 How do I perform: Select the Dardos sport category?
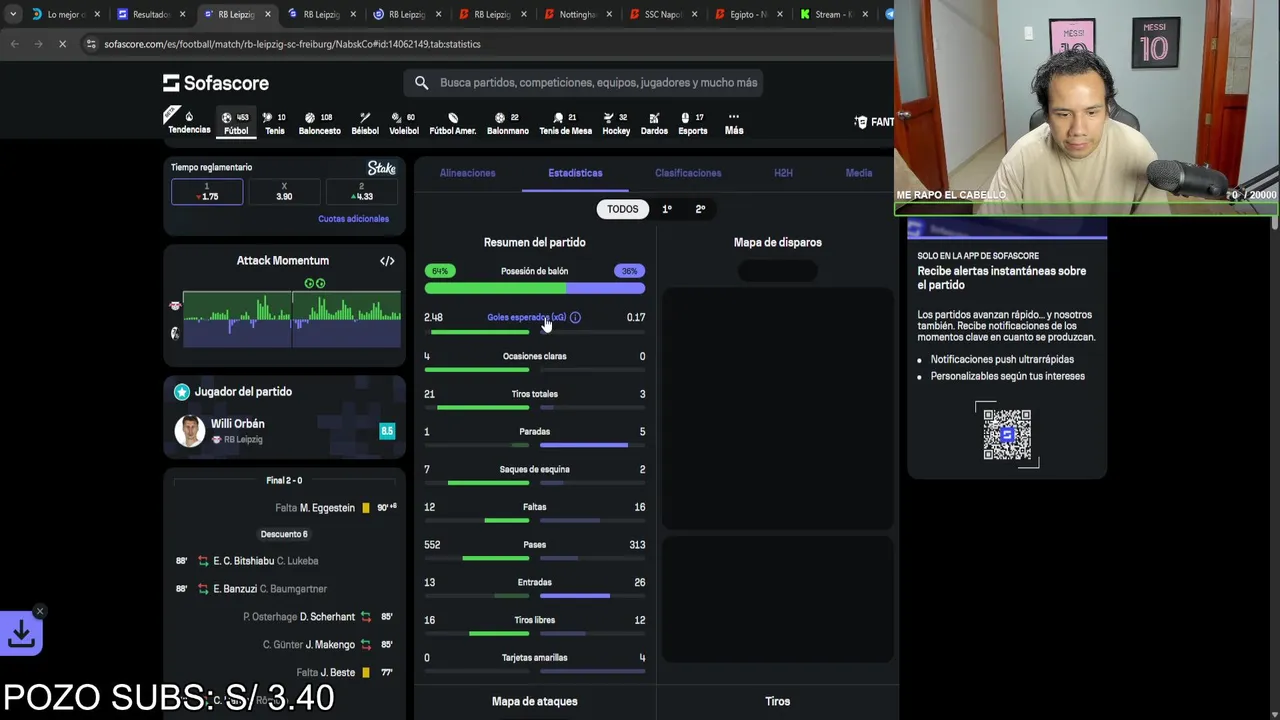[654, 123]
